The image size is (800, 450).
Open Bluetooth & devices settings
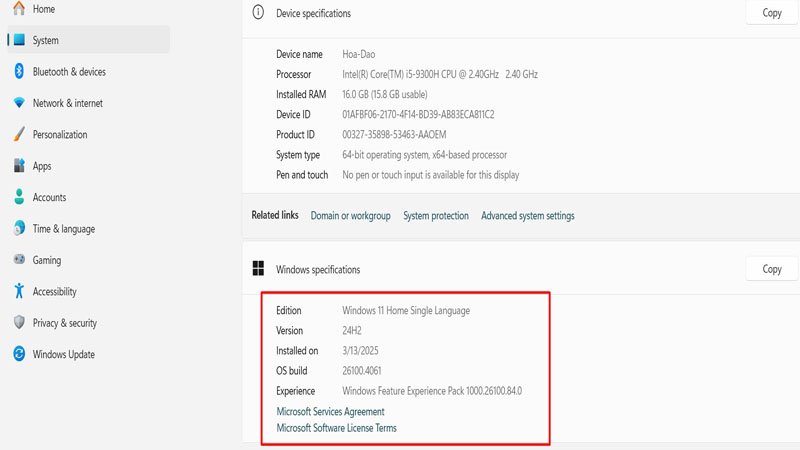pos(88,71)
